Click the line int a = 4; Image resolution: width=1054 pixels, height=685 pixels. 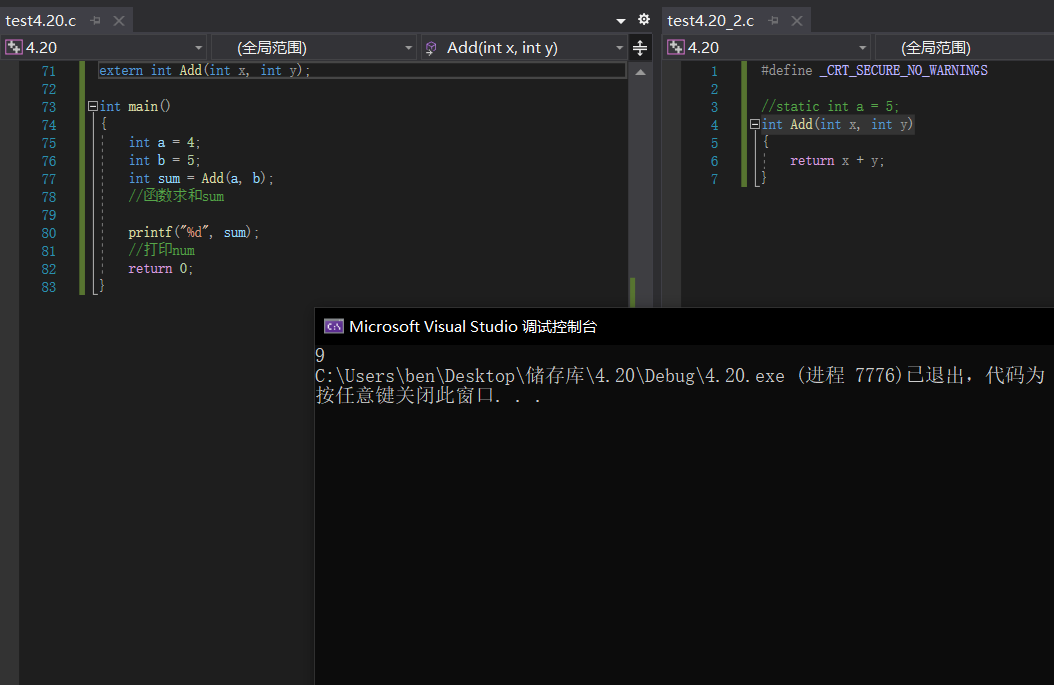click(x=164, y=143)
